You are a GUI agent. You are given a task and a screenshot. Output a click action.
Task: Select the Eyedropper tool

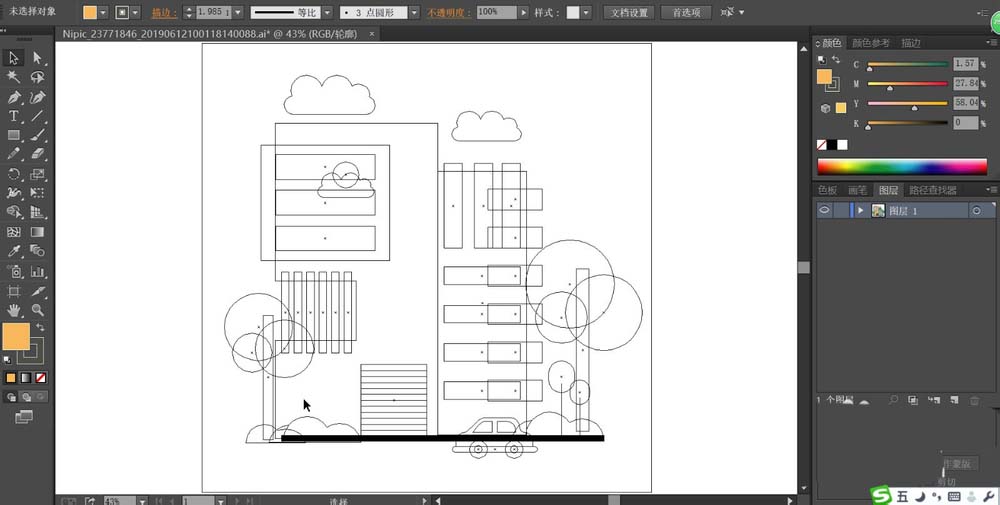(13, 251)
